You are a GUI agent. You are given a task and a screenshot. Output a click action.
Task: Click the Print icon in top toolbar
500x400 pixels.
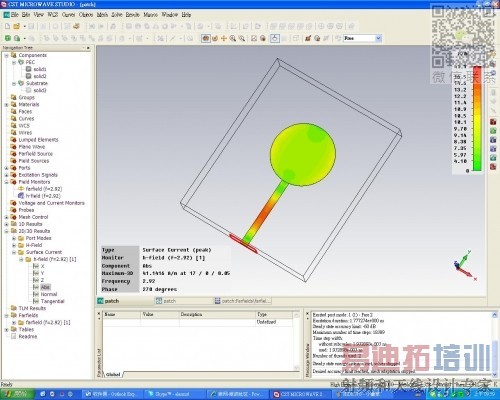tap(76, 26)
